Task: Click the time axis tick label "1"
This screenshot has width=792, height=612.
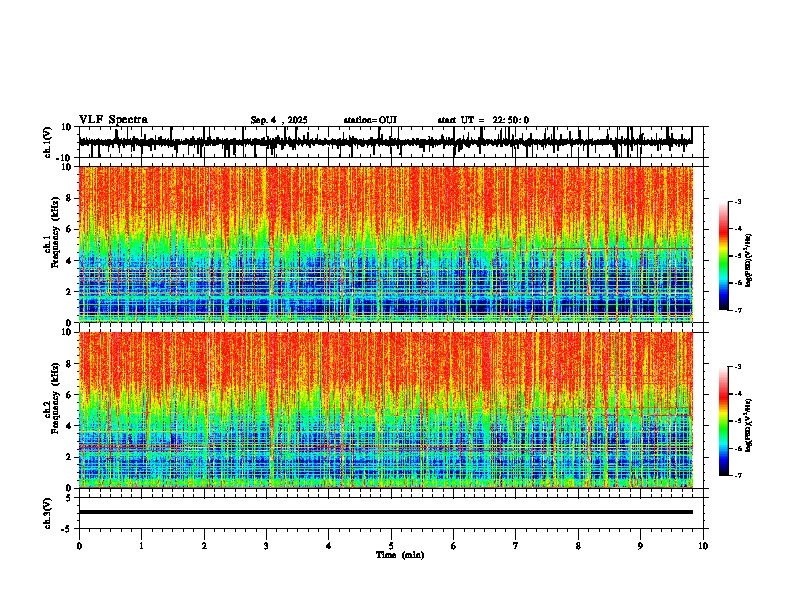Action: pyautogui.click(x=141, y=546)
